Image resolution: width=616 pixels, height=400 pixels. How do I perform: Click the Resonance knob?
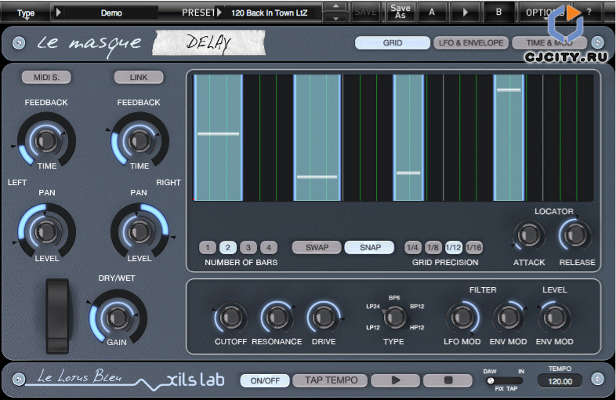pos(277,317)
